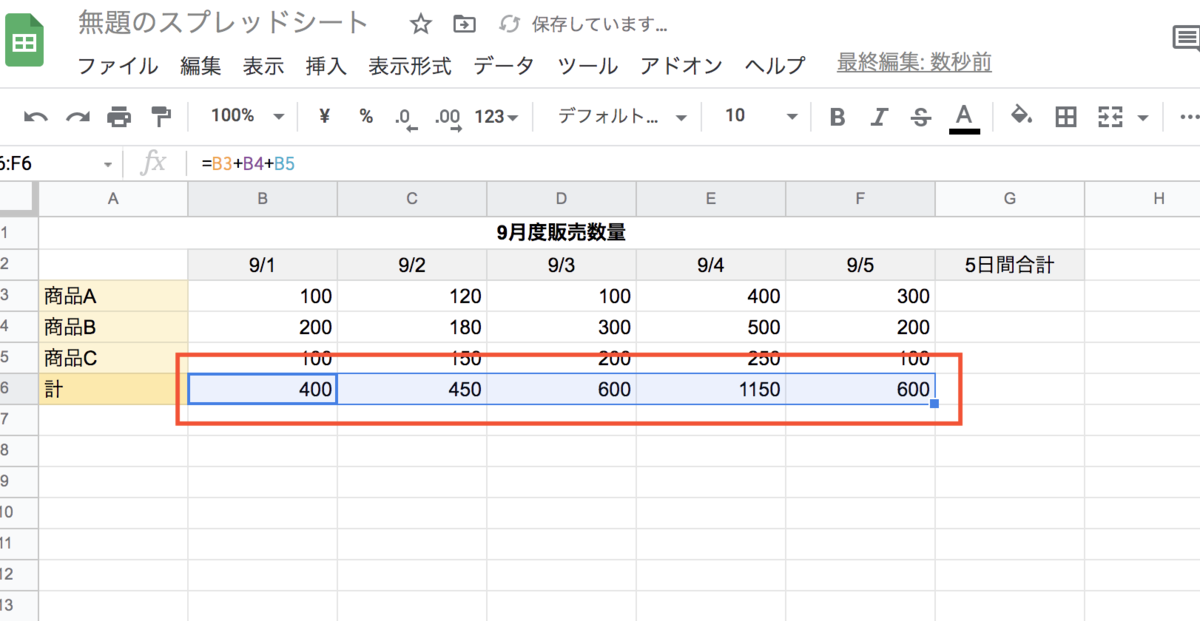Select the Paint format tool
The image size is (1200, 621).
tap(160, 116)
